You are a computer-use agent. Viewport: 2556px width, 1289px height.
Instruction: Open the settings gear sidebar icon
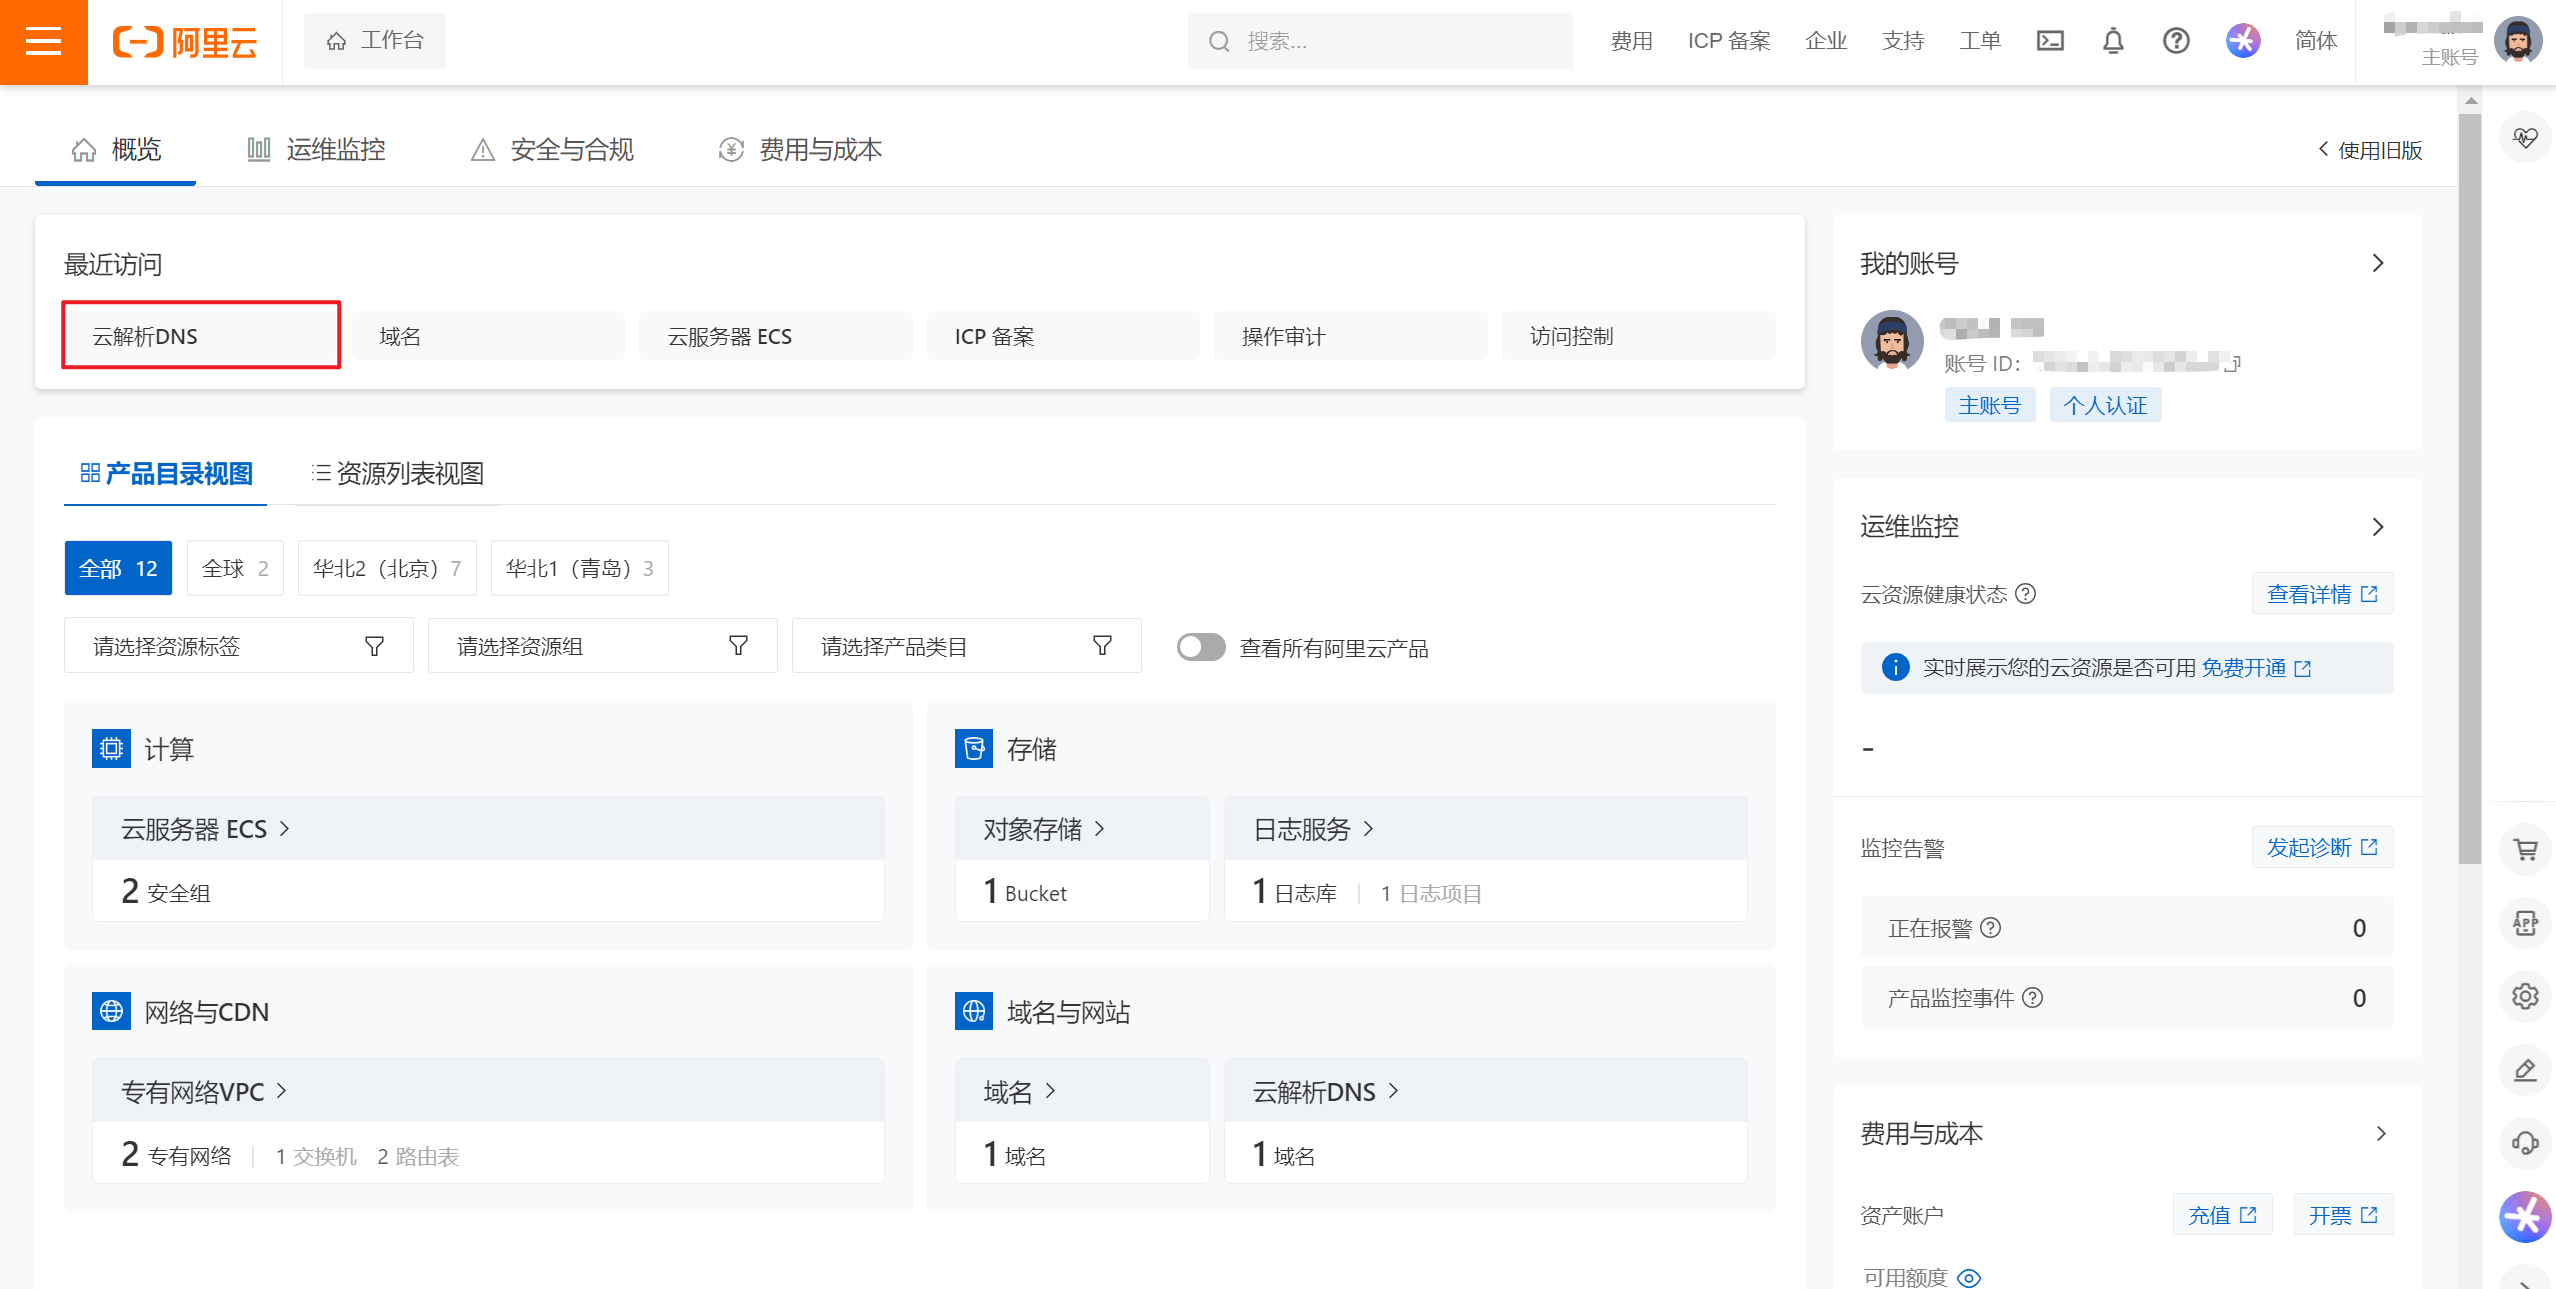pos(2525,996)
